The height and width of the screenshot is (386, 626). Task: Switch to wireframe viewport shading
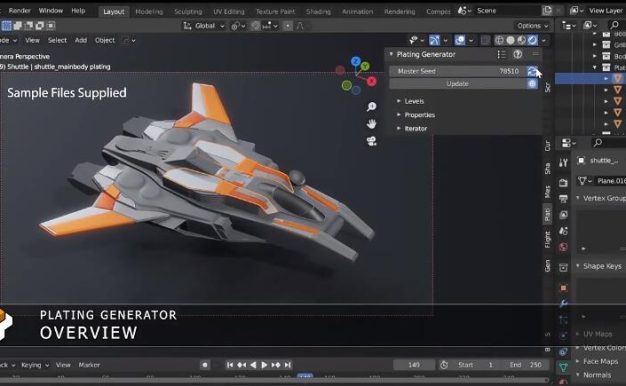(499, 40)
